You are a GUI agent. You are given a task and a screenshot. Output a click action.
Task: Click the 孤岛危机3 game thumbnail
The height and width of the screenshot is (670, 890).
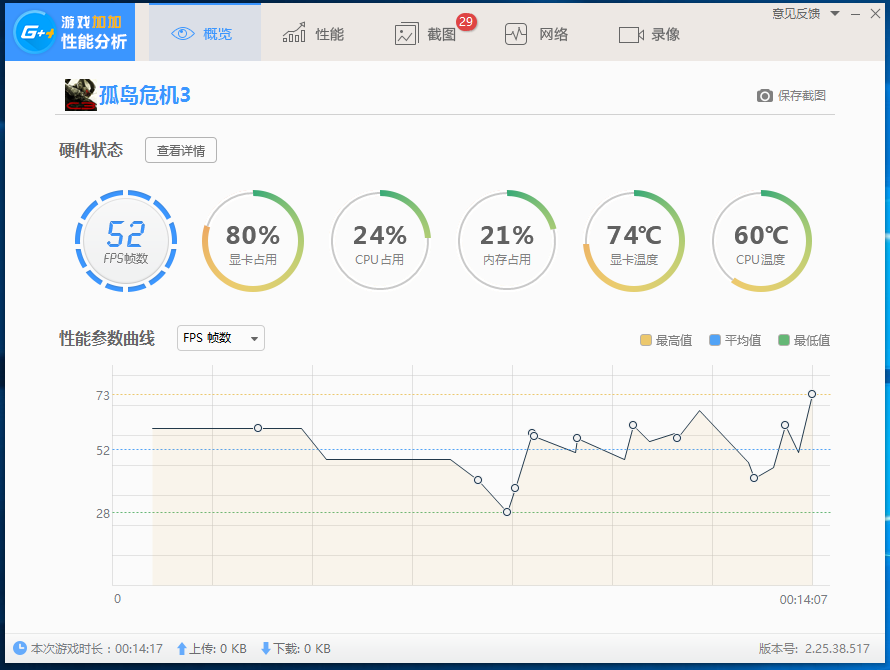[81, 95]
